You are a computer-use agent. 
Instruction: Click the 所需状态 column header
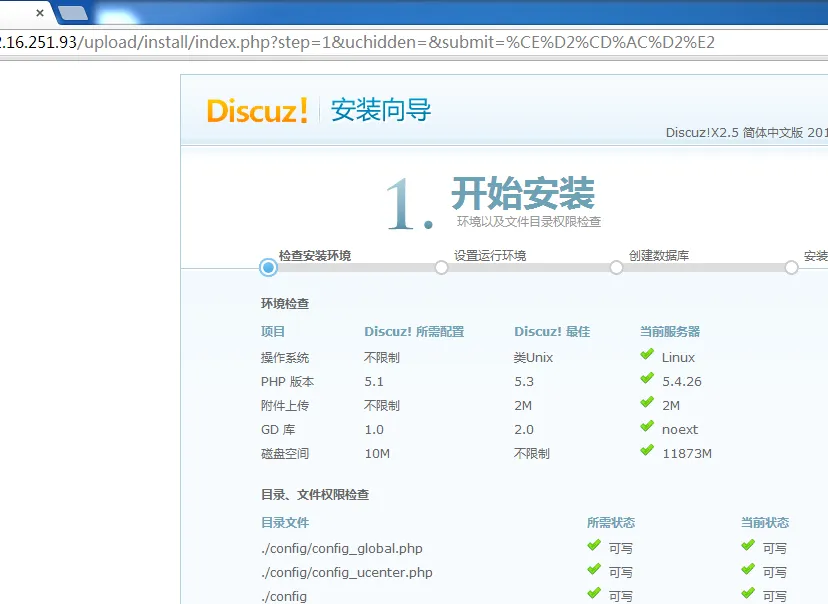click(x=611, y=523)
